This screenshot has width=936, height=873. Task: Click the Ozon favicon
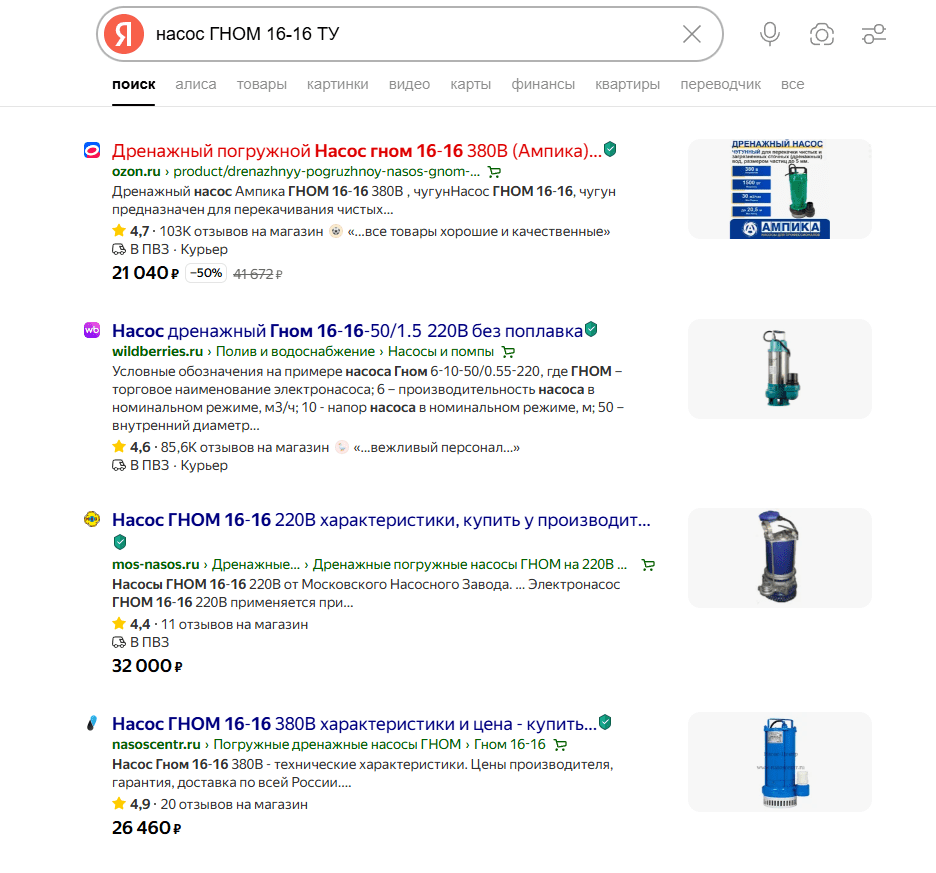[92, 151]
